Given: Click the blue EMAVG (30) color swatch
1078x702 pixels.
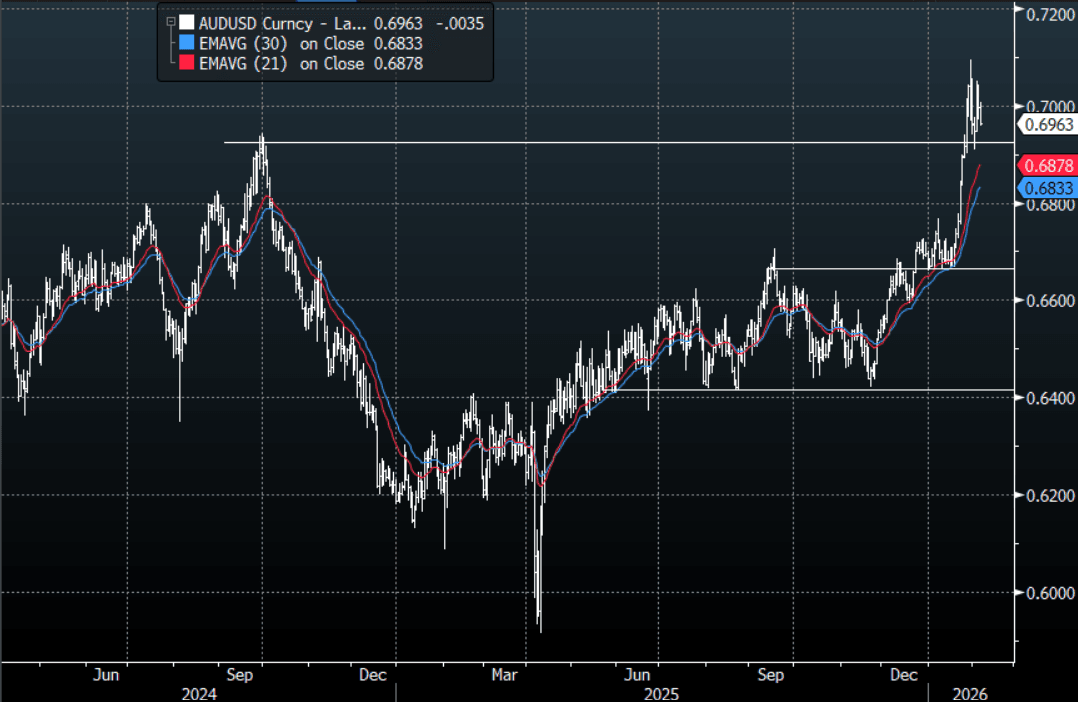Looking at the screenshot, I should pos(186,43).
